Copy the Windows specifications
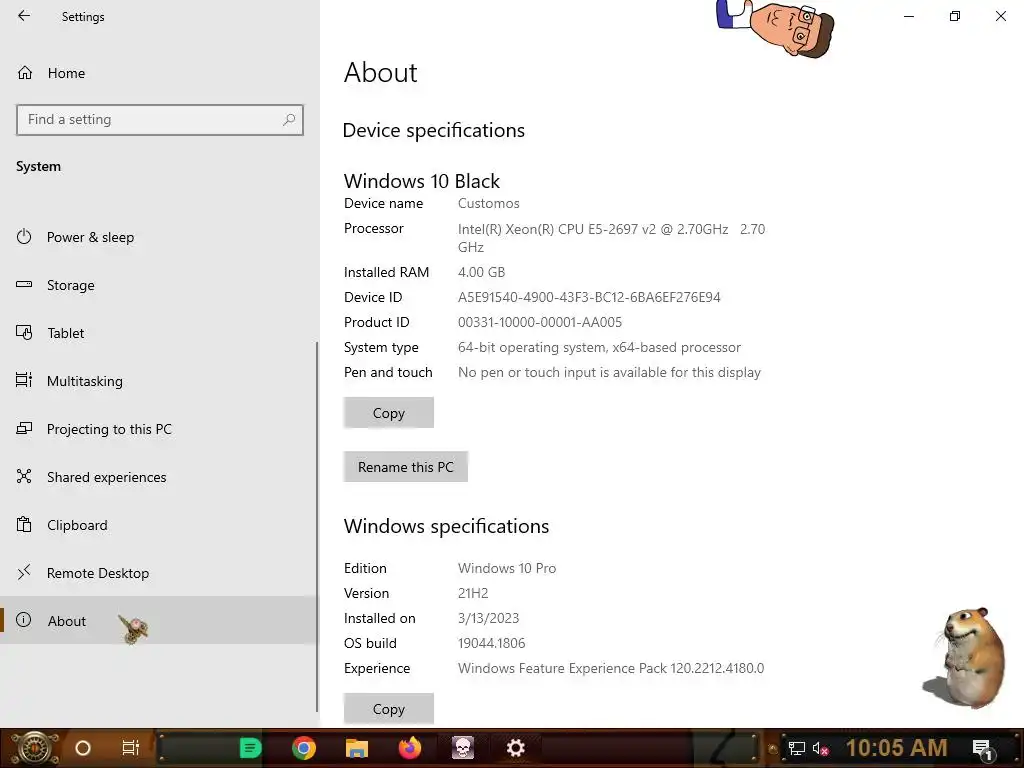 [389, 709]
